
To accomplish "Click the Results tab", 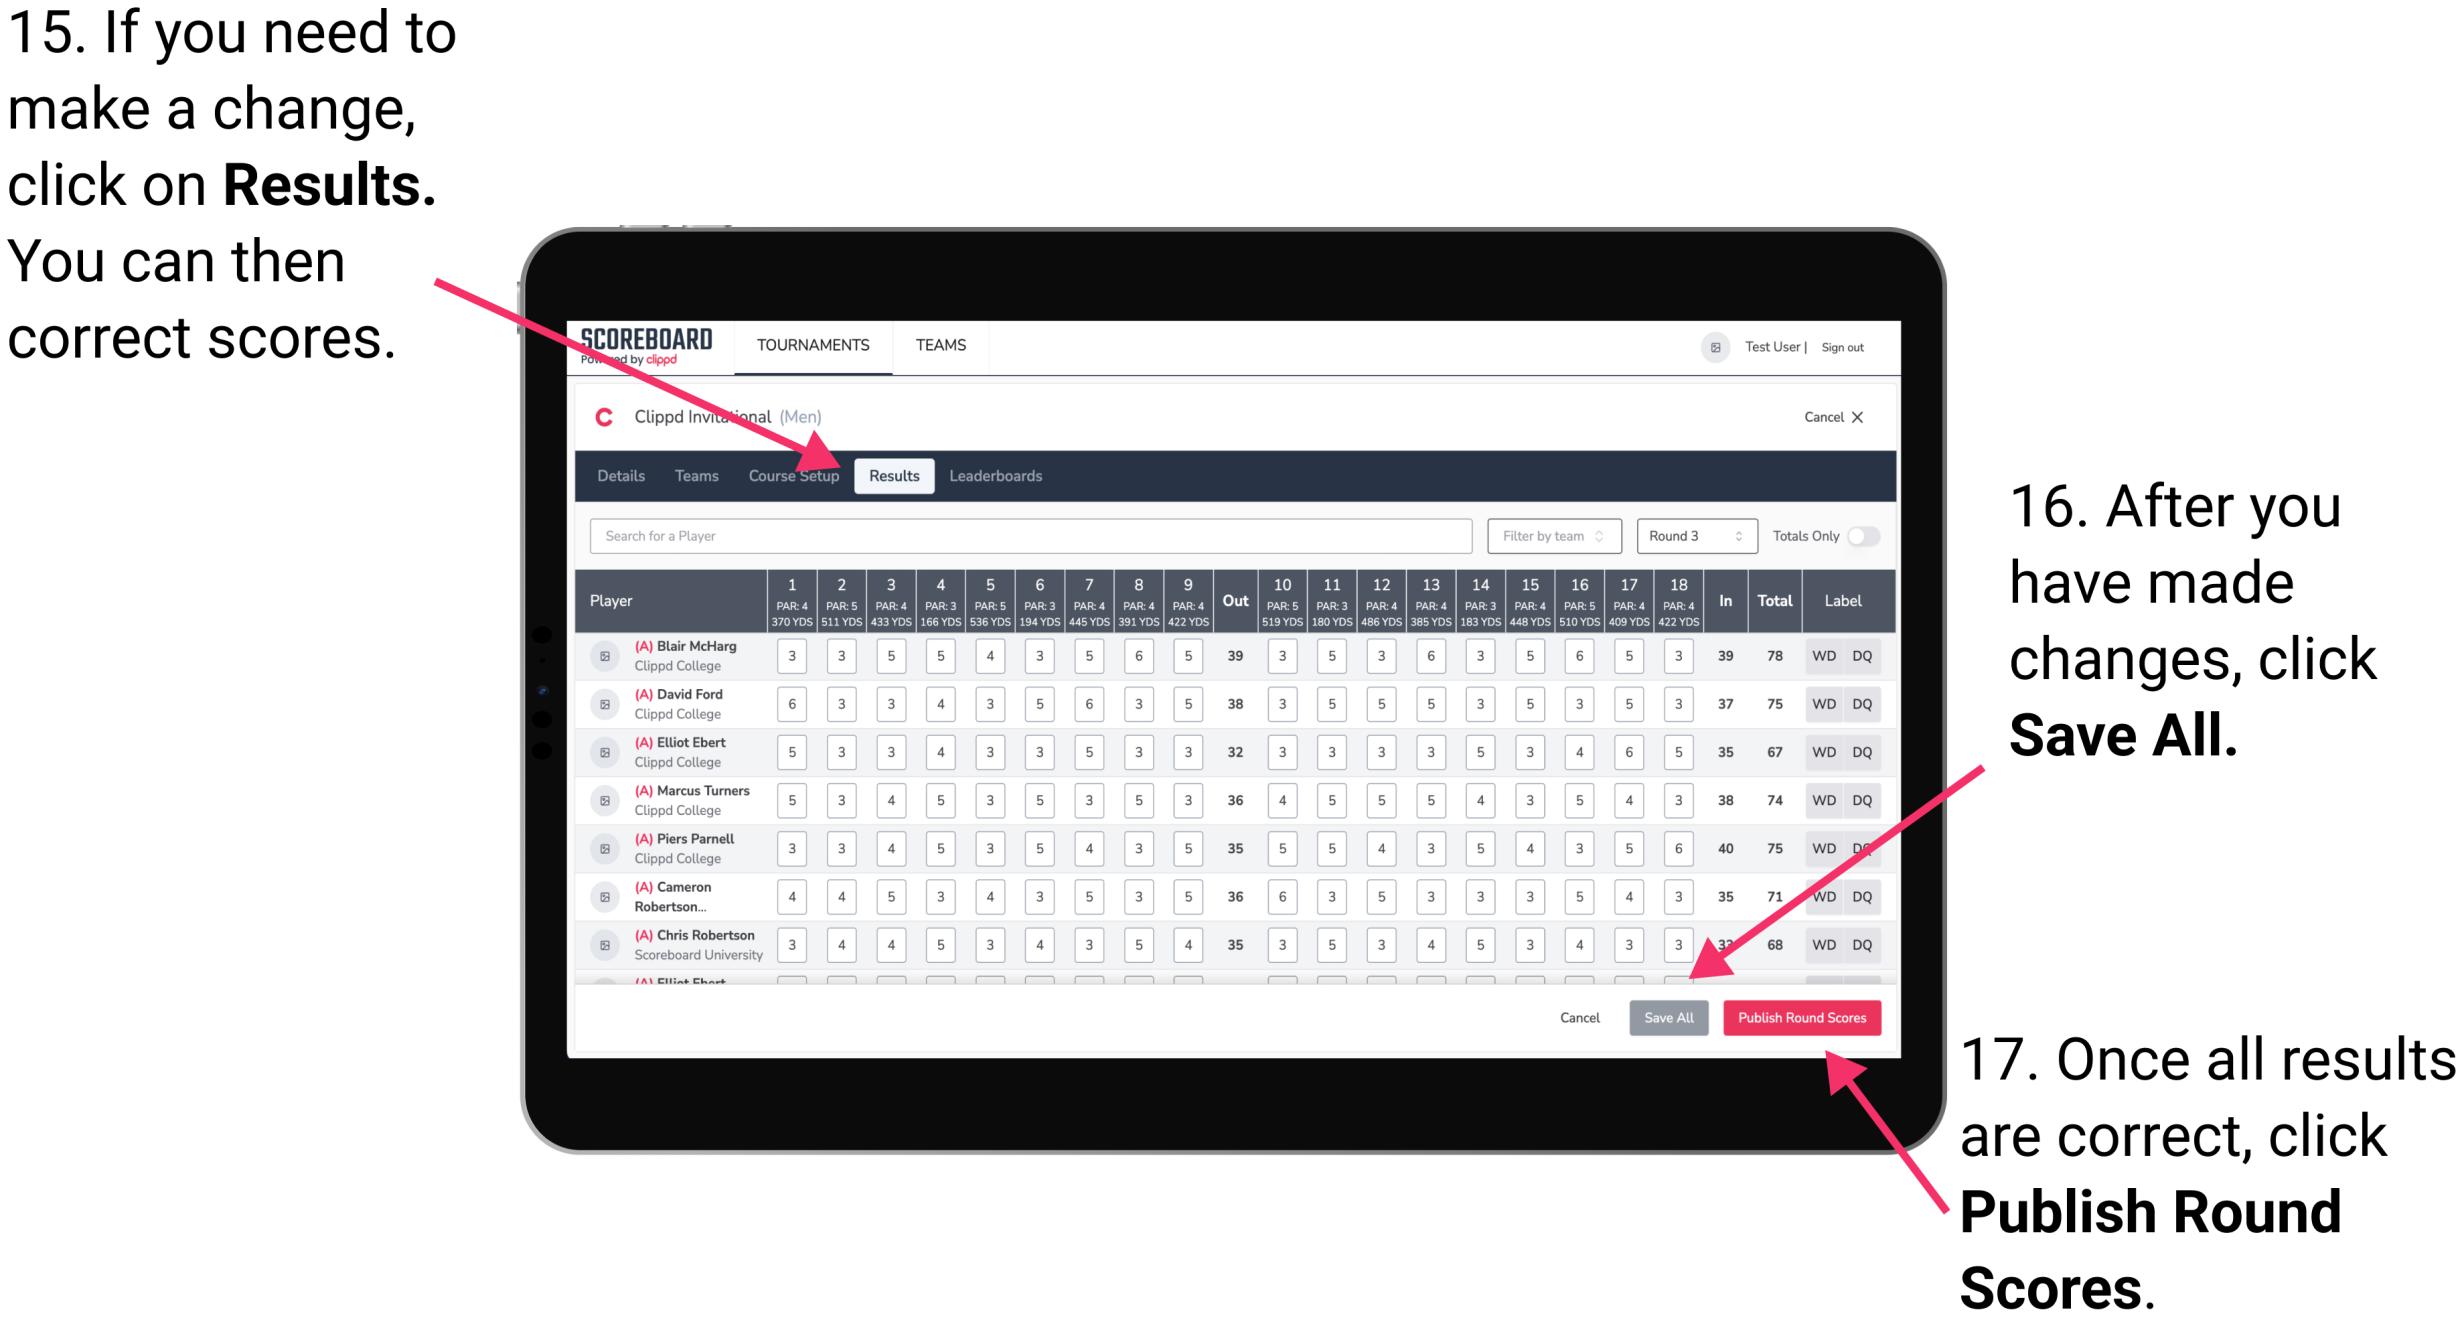I will 895,475.
